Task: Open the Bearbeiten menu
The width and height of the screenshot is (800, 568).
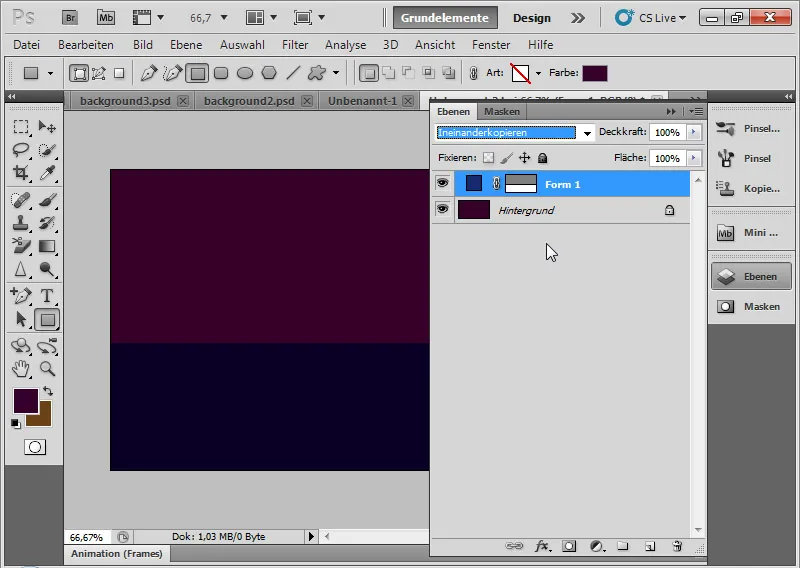Action: click(x=86, y=45)
